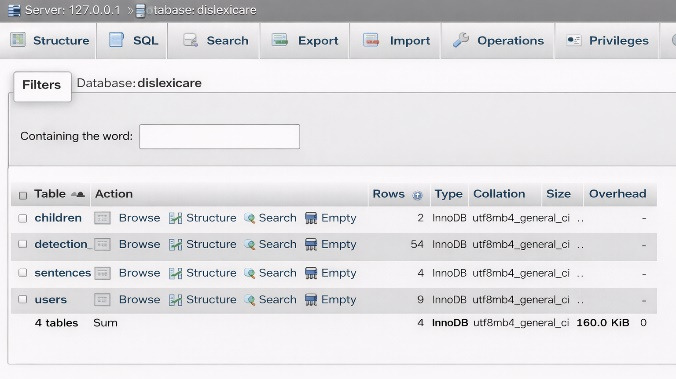Click the Rows column header
This screenshot has height=379, width=676.
(x=388, y=194)
